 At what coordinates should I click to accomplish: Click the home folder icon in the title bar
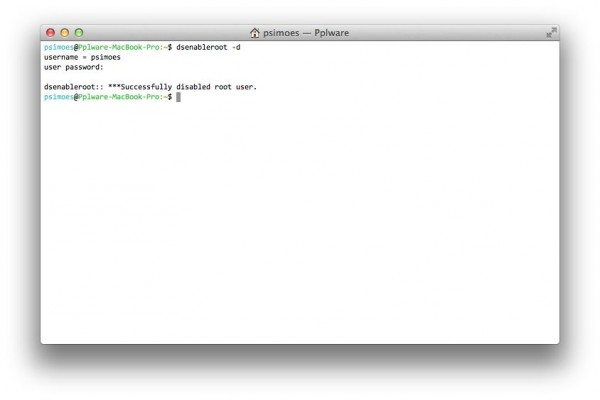(x=254, y=33)
